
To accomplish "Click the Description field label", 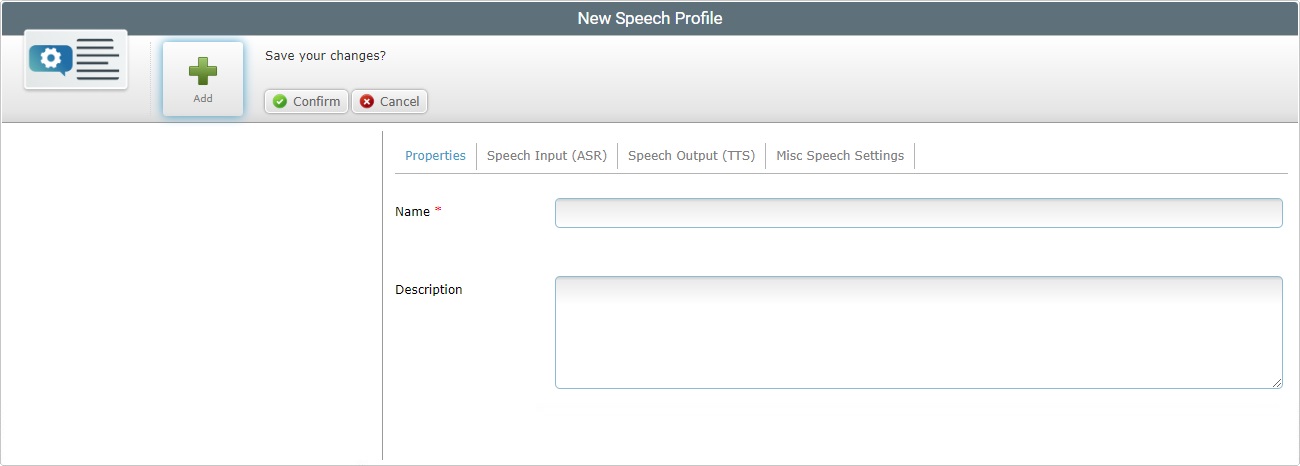I will pos(429,290).
